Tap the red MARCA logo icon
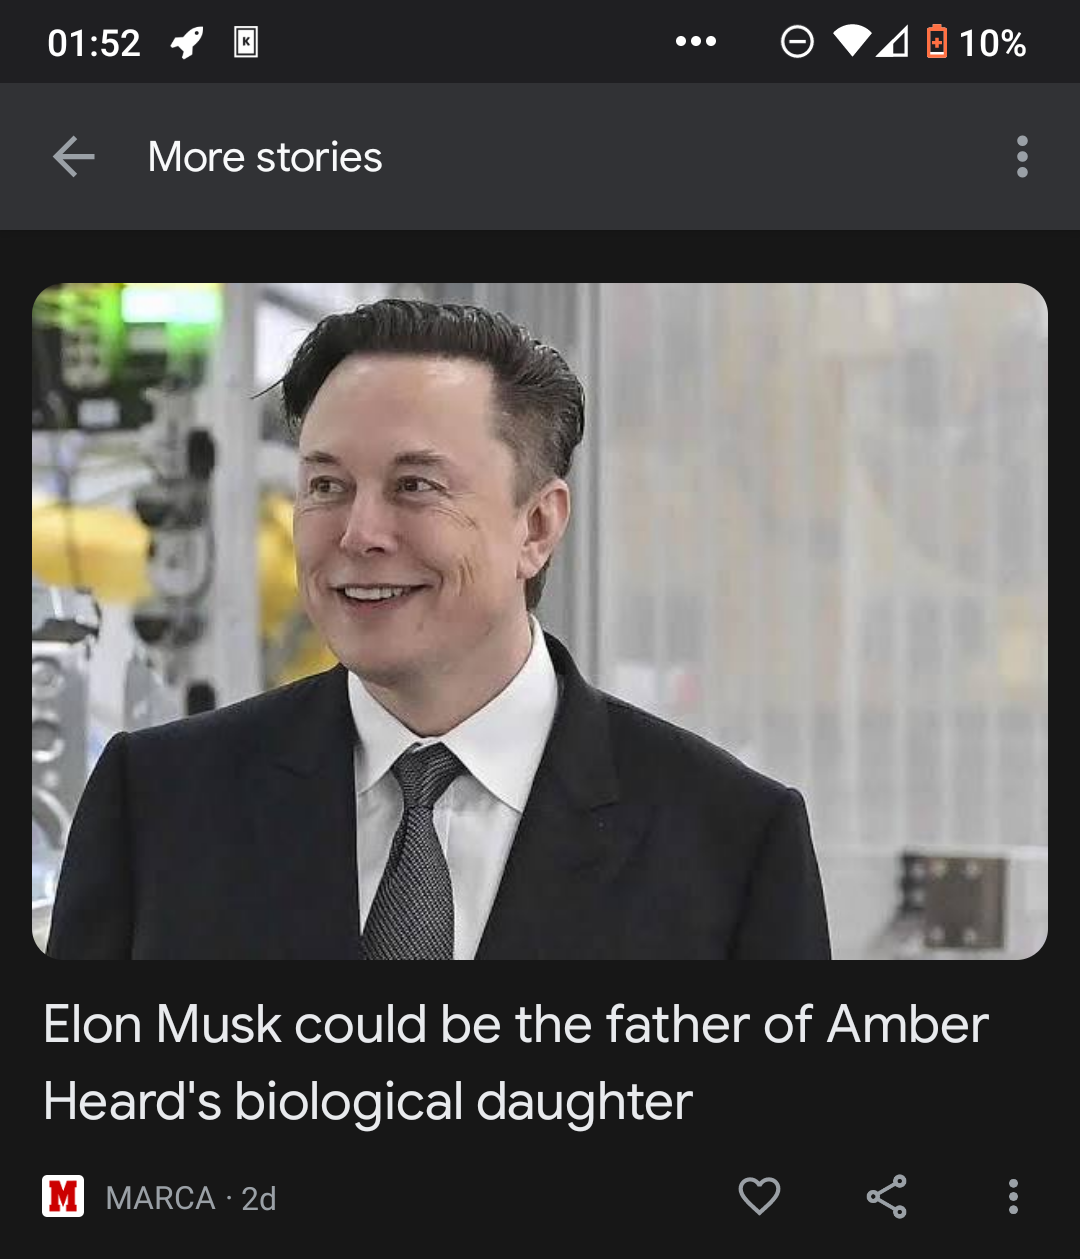Image resolution: width=1080 pixels, height=1259 pixels. click(63, 1196)
